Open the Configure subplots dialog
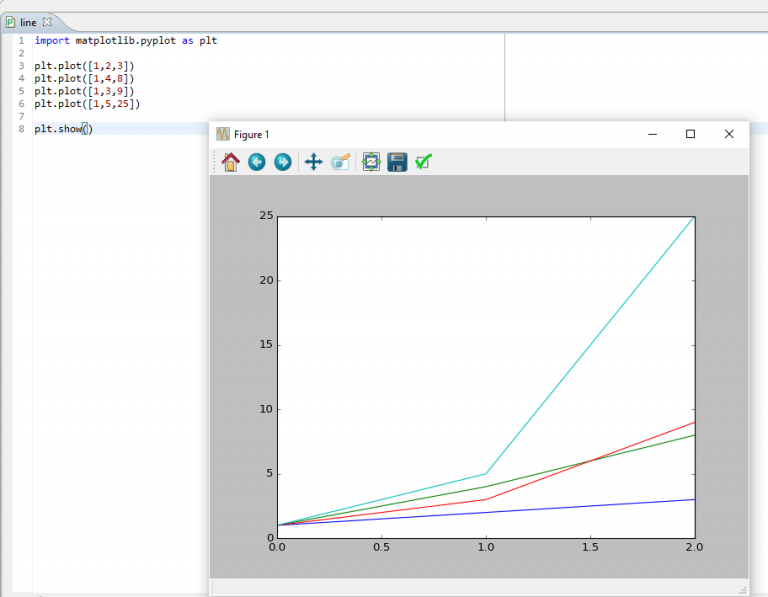 [x=371, y=162]
